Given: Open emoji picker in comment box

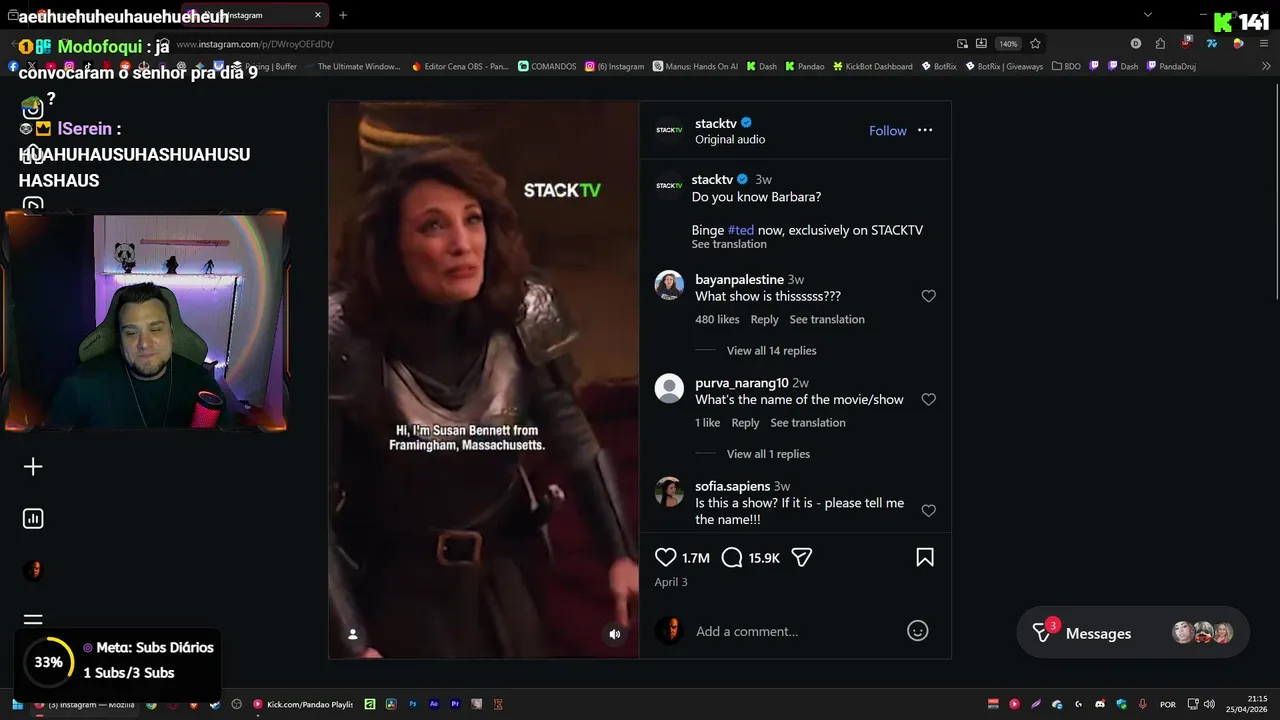Looking at the screenshot, I should pos(917,631).
